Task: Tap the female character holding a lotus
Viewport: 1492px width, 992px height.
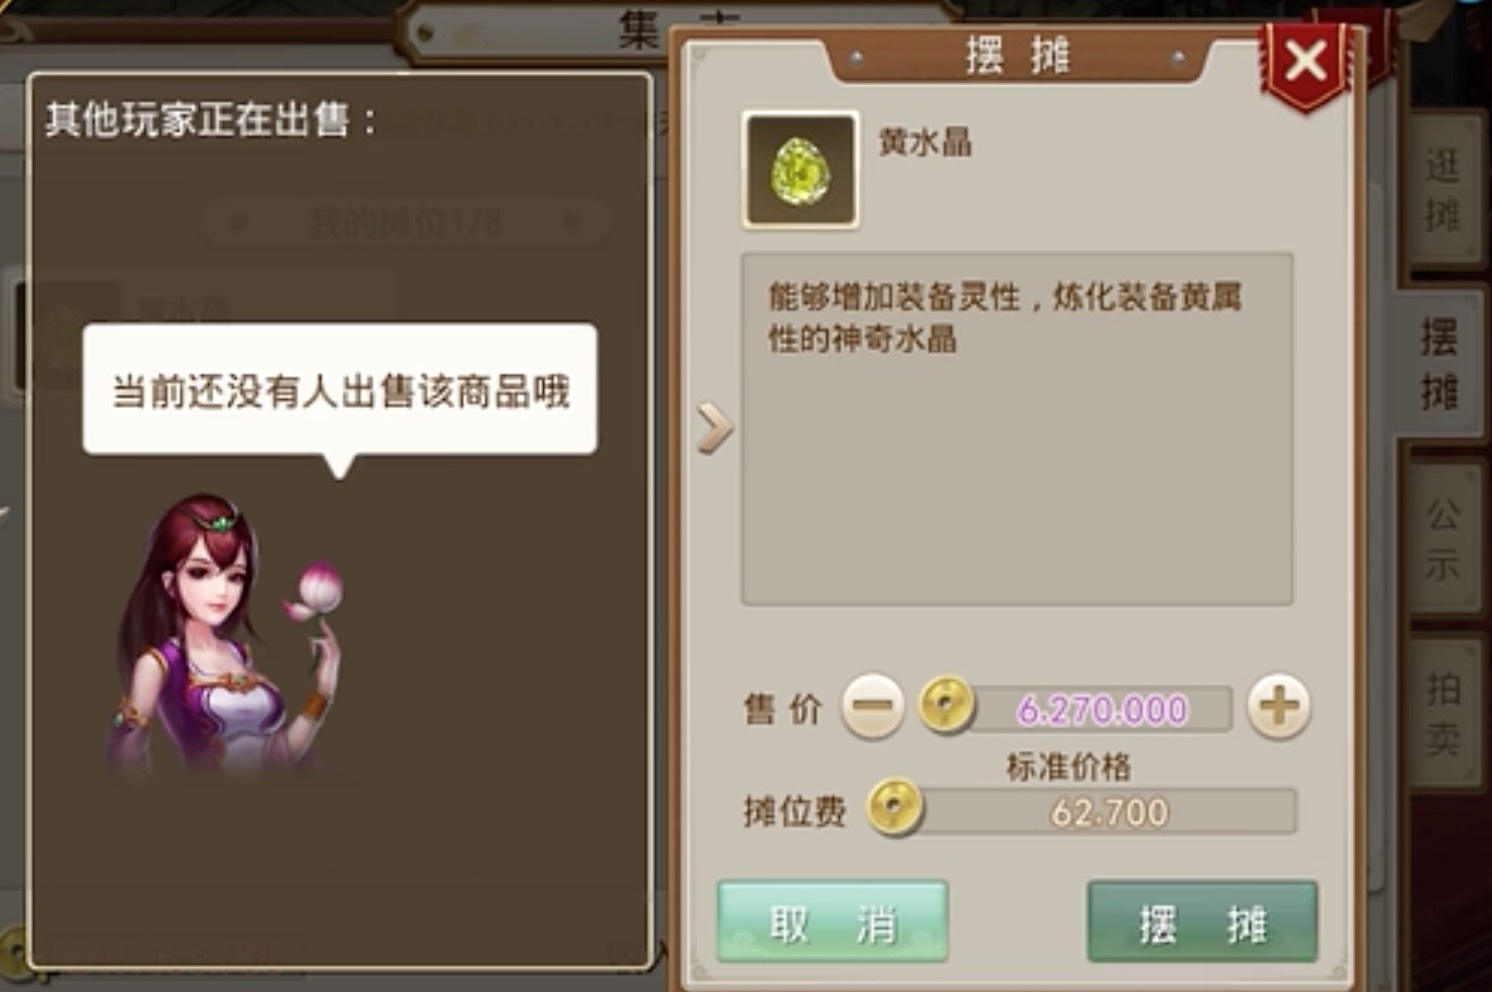Action: 228,637
